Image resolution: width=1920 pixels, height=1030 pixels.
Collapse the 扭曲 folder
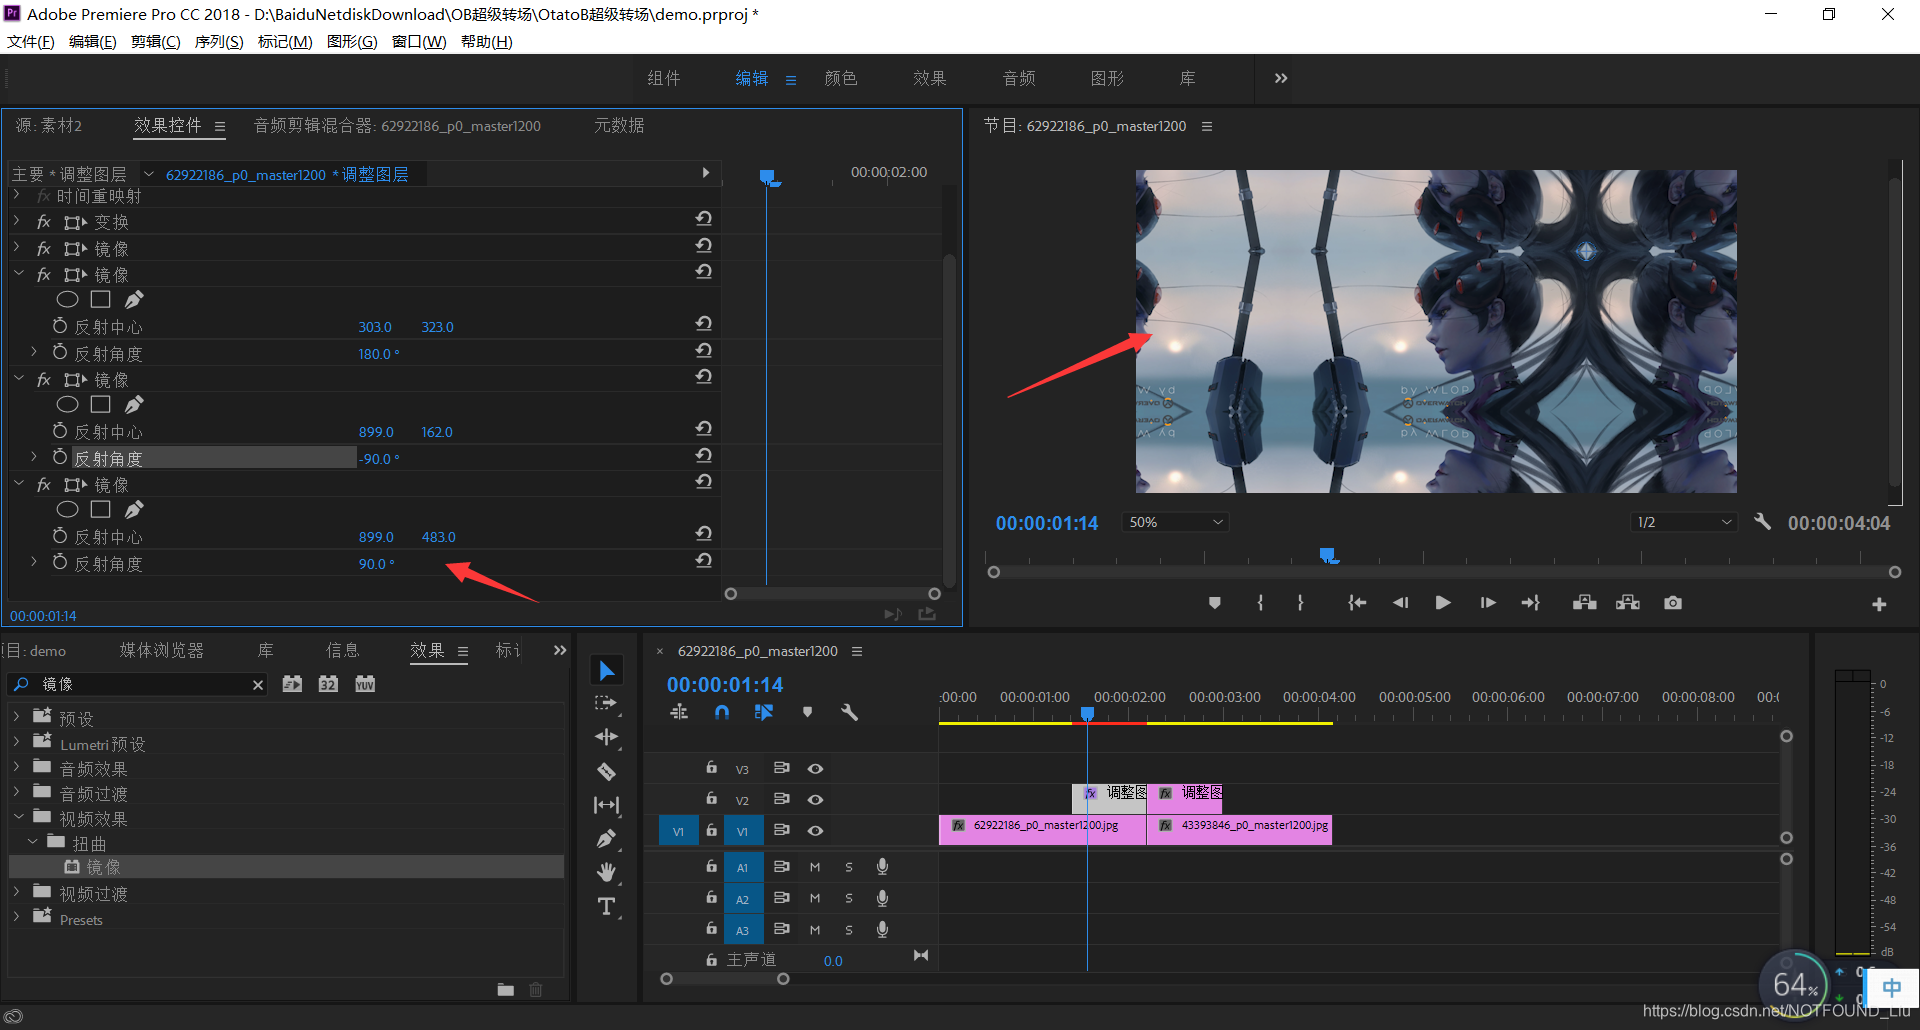33,842
